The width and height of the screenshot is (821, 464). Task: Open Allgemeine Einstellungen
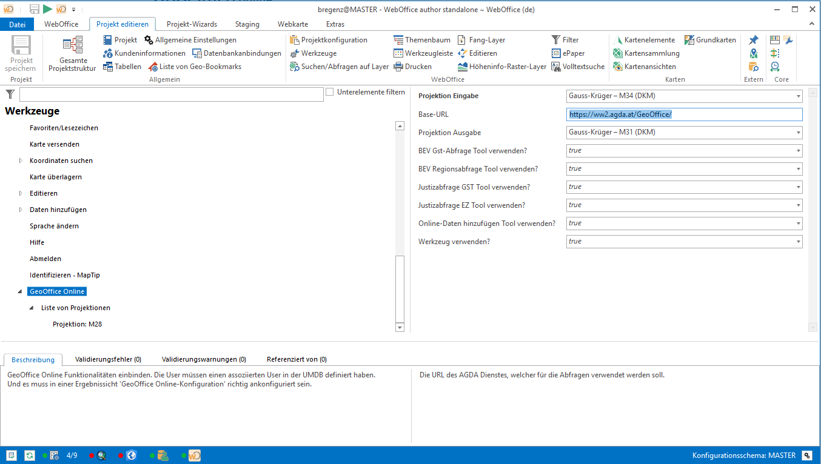(x=190, y=40)
